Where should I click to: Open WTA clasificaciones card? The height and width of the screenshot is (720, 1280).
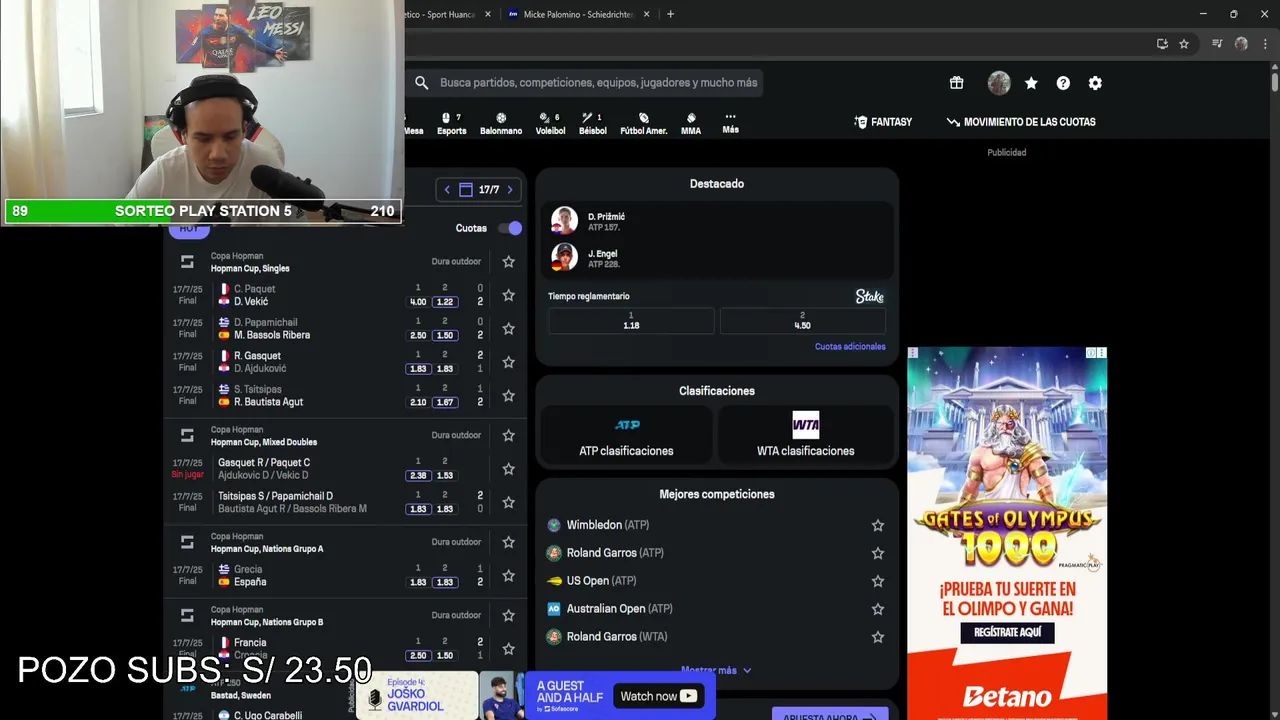[x=805, y=437]
